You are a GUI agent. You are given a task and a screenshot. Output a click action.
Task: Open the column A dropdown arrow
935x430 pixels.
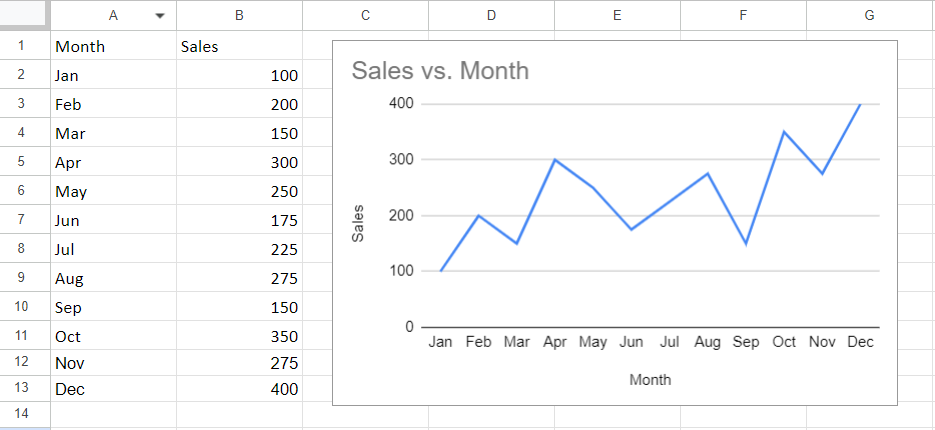tap(159, 16)
